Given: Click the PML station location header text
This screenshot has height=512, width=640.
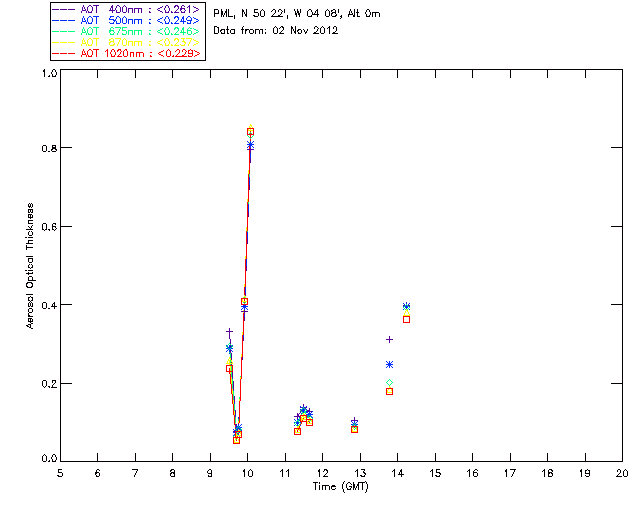Looking at the screenshot, I should [297, 14].
